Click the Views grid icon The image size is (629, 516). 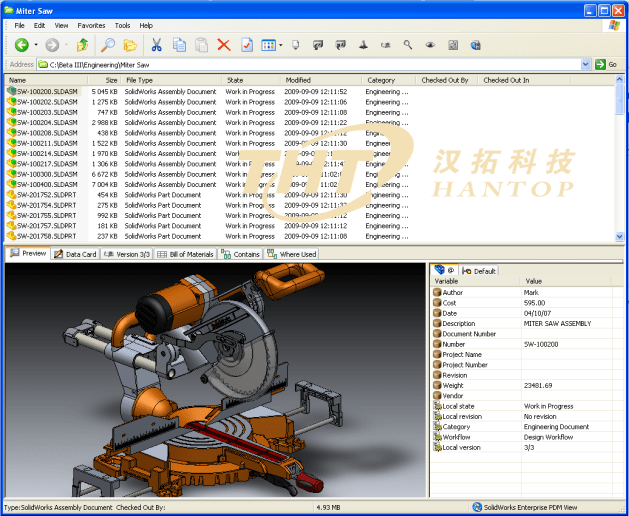coord(268,45)
